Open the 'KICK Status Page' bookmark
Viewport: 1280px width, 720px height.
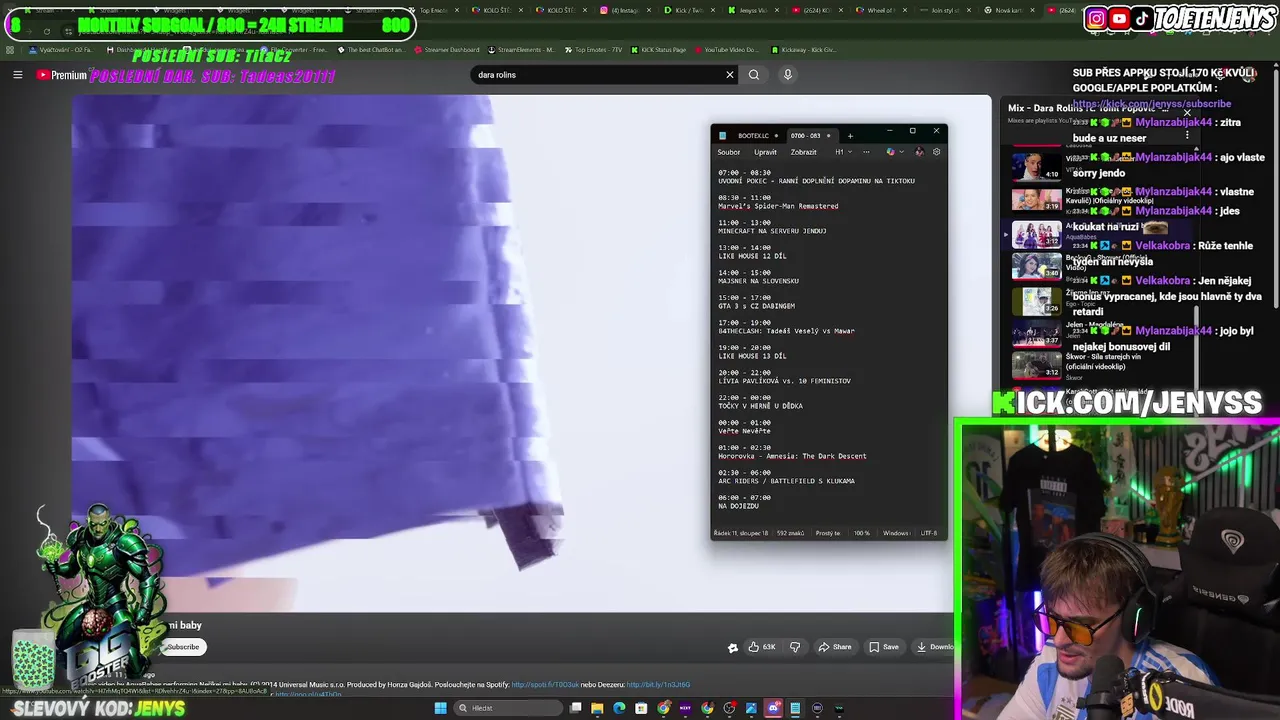click(658, 49)
